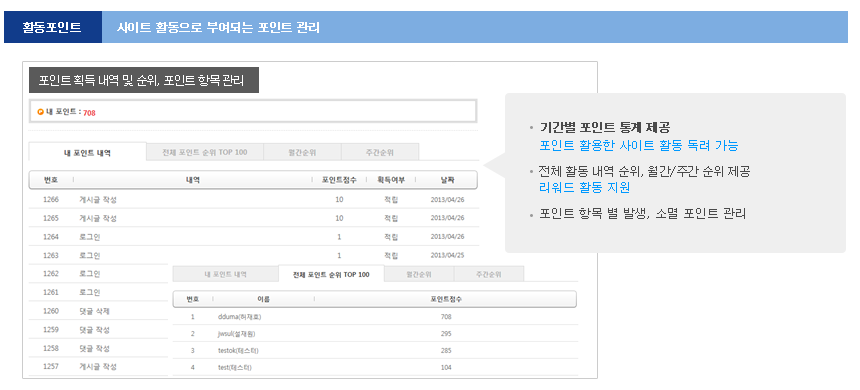Click 로그인 in row 1261
This screenshot has width=860, height=390.
[x=89, y=292]
